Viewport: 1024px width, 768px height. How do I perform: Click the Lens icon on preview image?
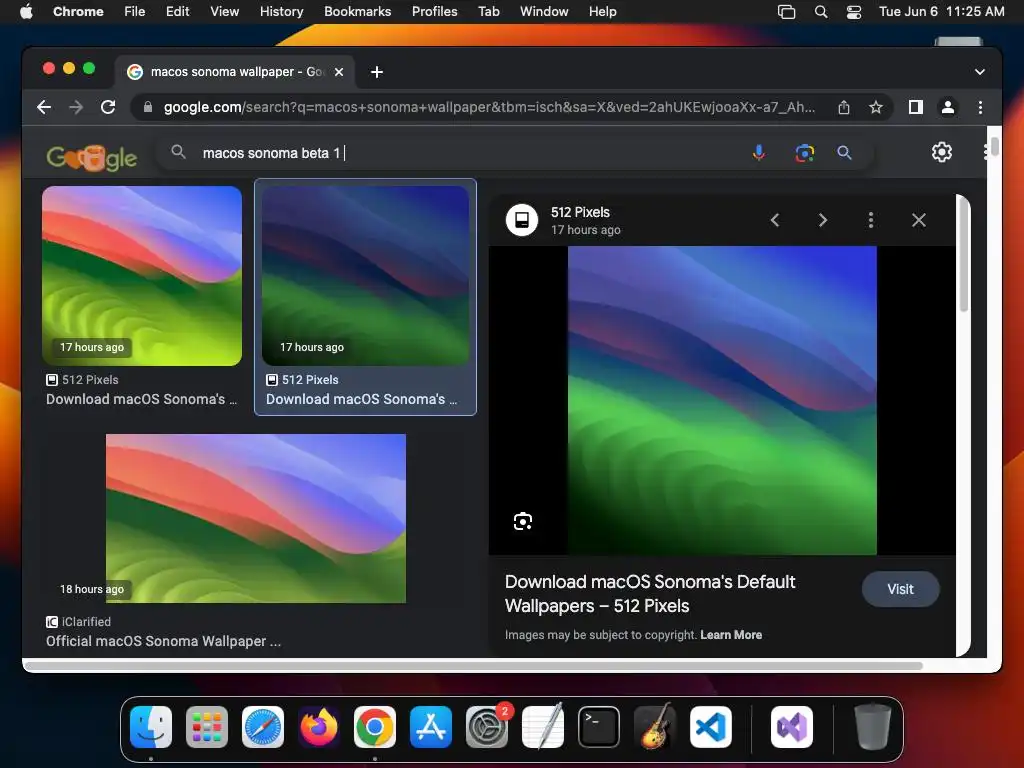pyautogui.click(x=522, y=521)
